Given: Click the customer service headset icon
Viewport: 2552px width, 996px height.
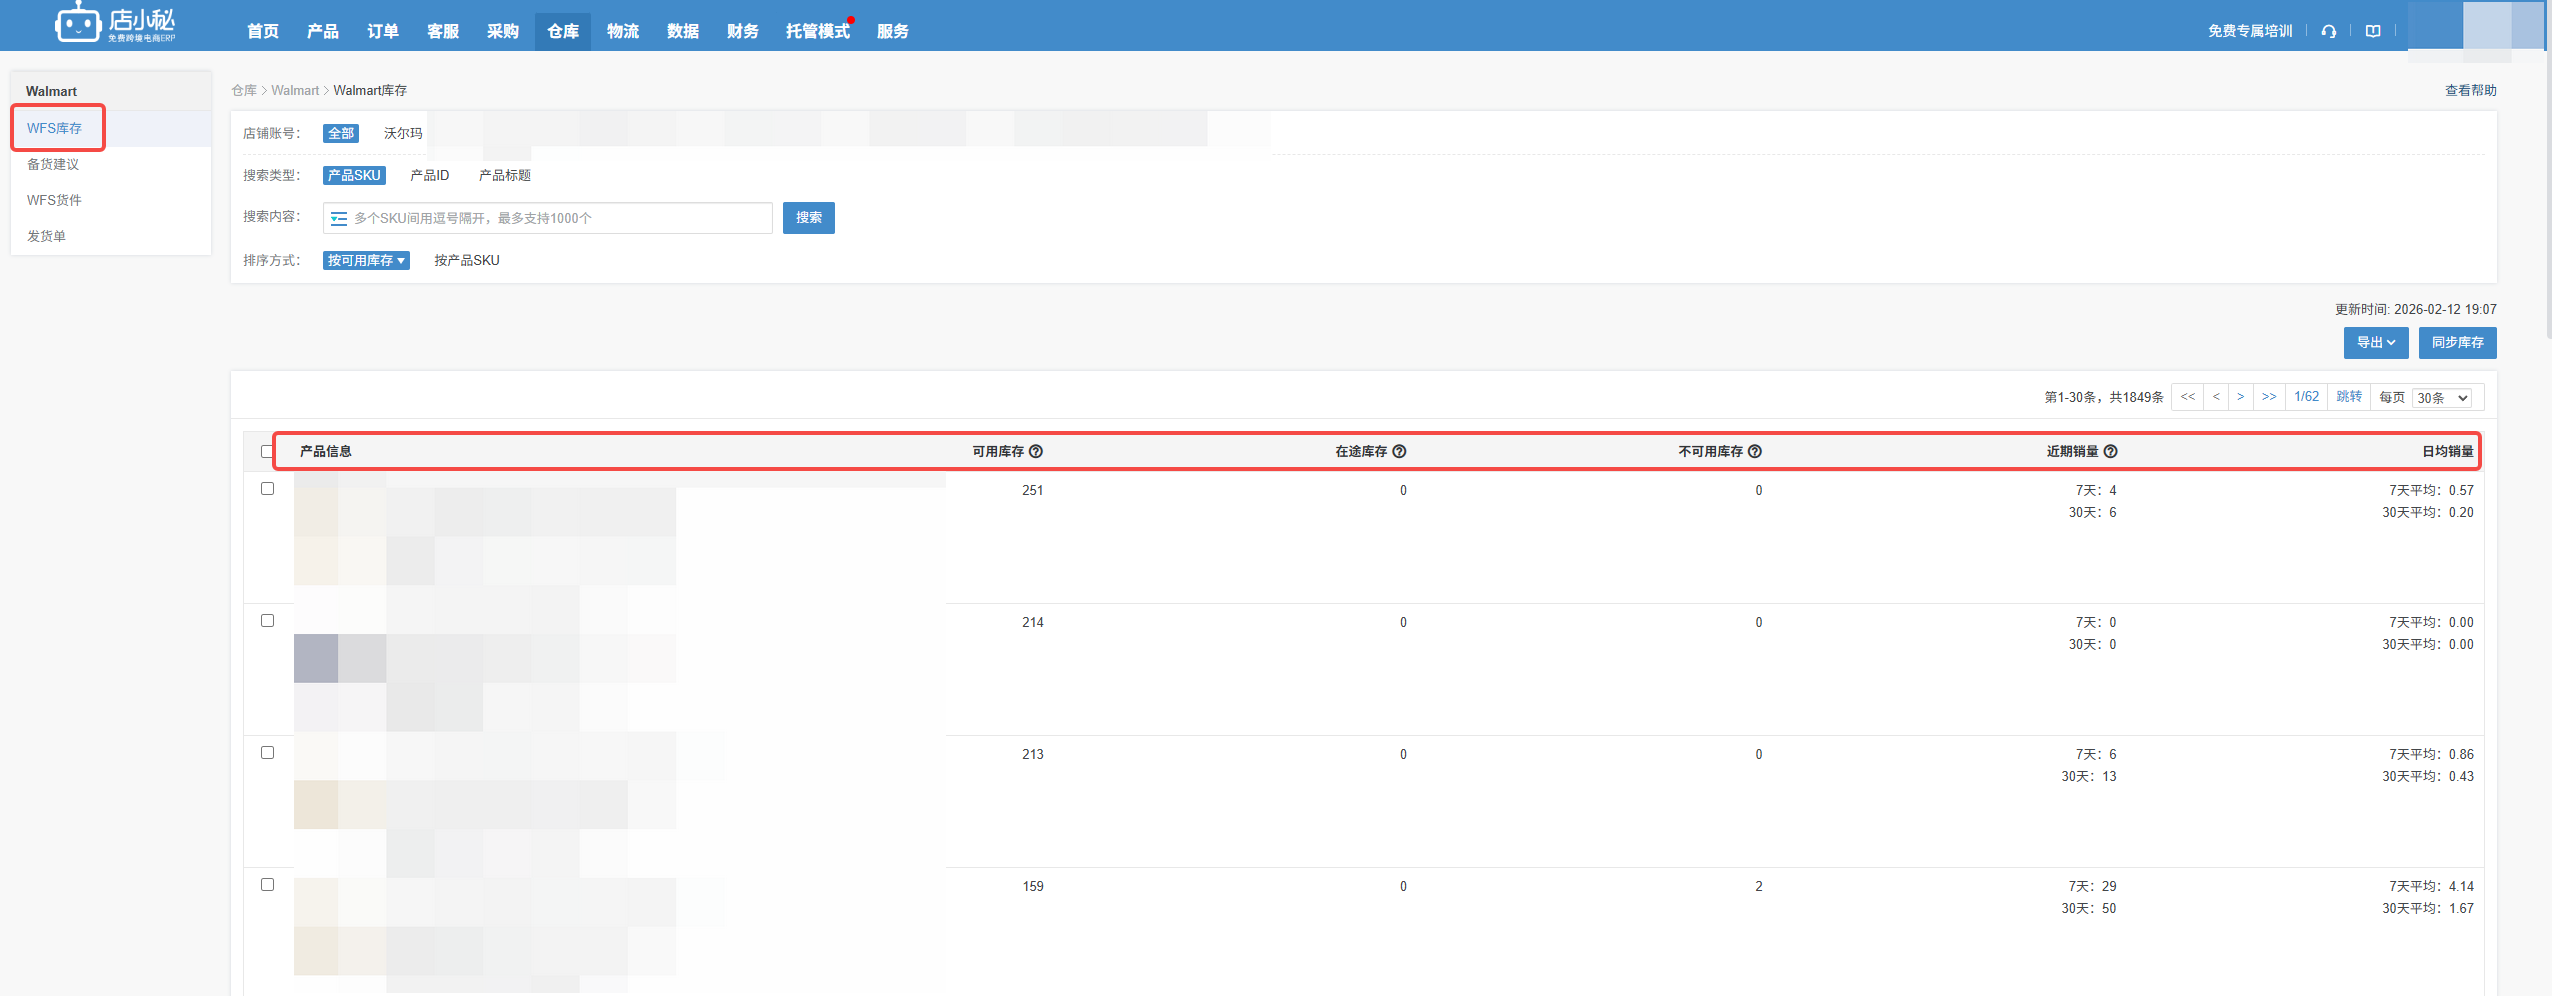Looking at the screenshot, I should click(2329, 31).
